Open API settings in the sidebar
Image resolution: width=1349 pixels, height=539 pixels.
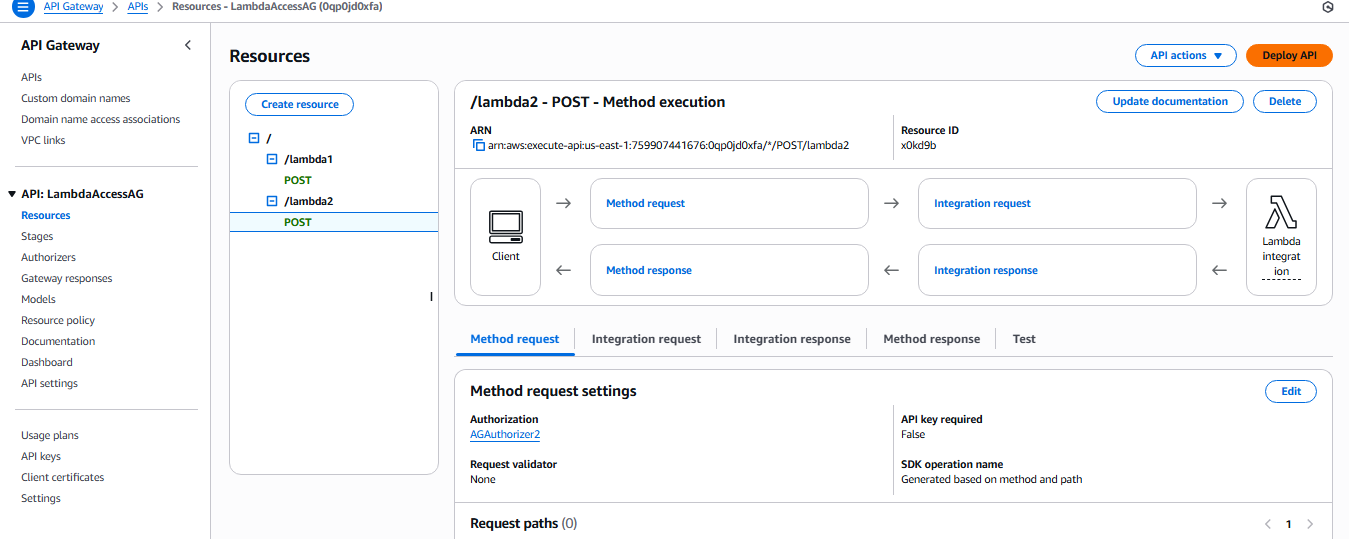point(49,383)
